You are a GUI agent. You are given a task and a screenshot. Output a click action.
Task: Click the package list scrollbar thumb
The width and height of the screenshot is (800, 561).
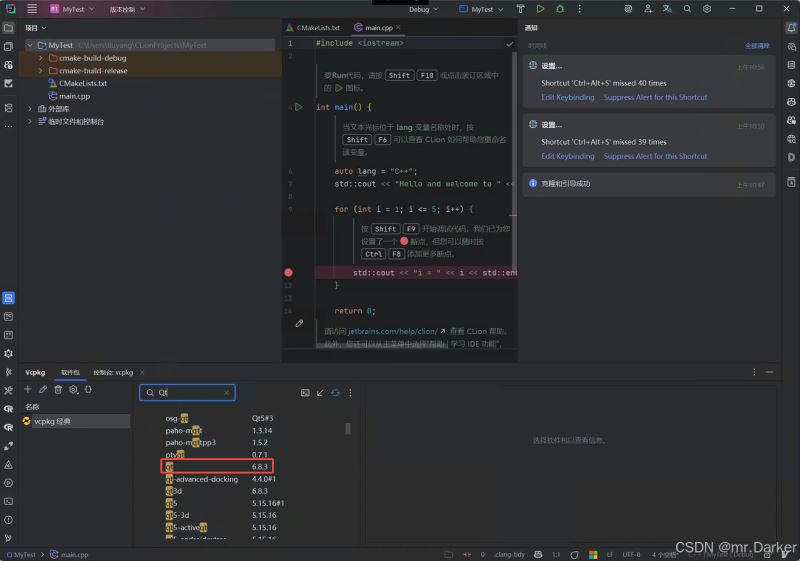pyautogui.click(x=348, y=428)
